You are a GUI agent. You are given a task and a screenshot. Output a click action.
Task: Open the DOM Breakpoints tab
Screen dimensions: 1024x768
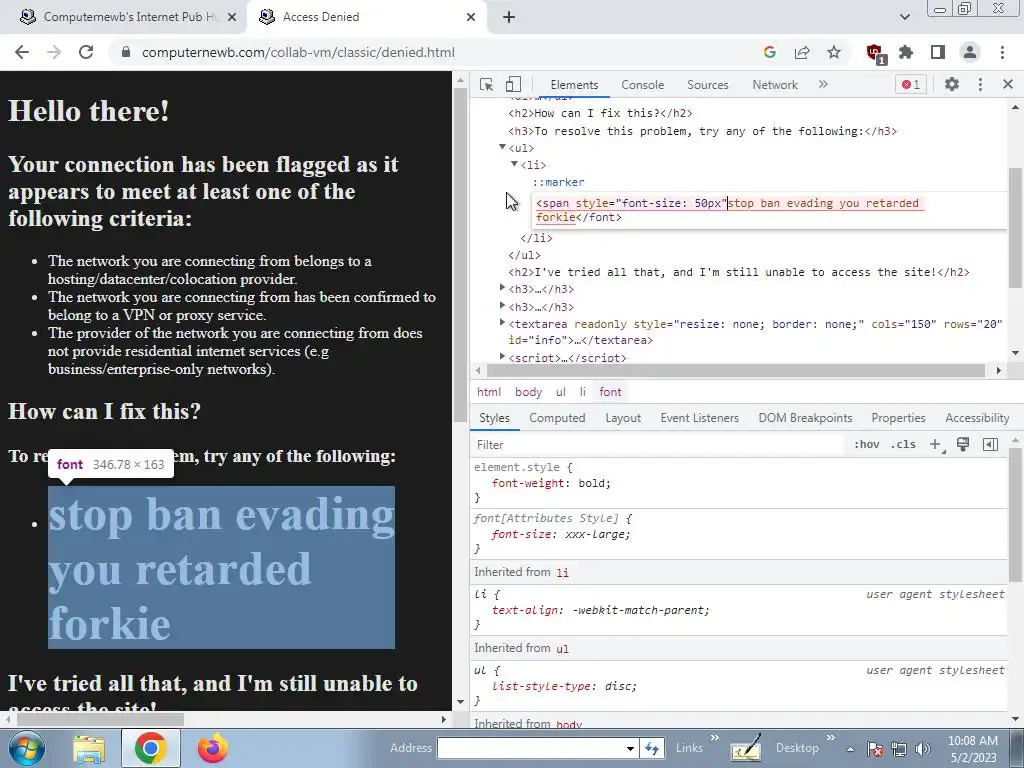(805, 418)
